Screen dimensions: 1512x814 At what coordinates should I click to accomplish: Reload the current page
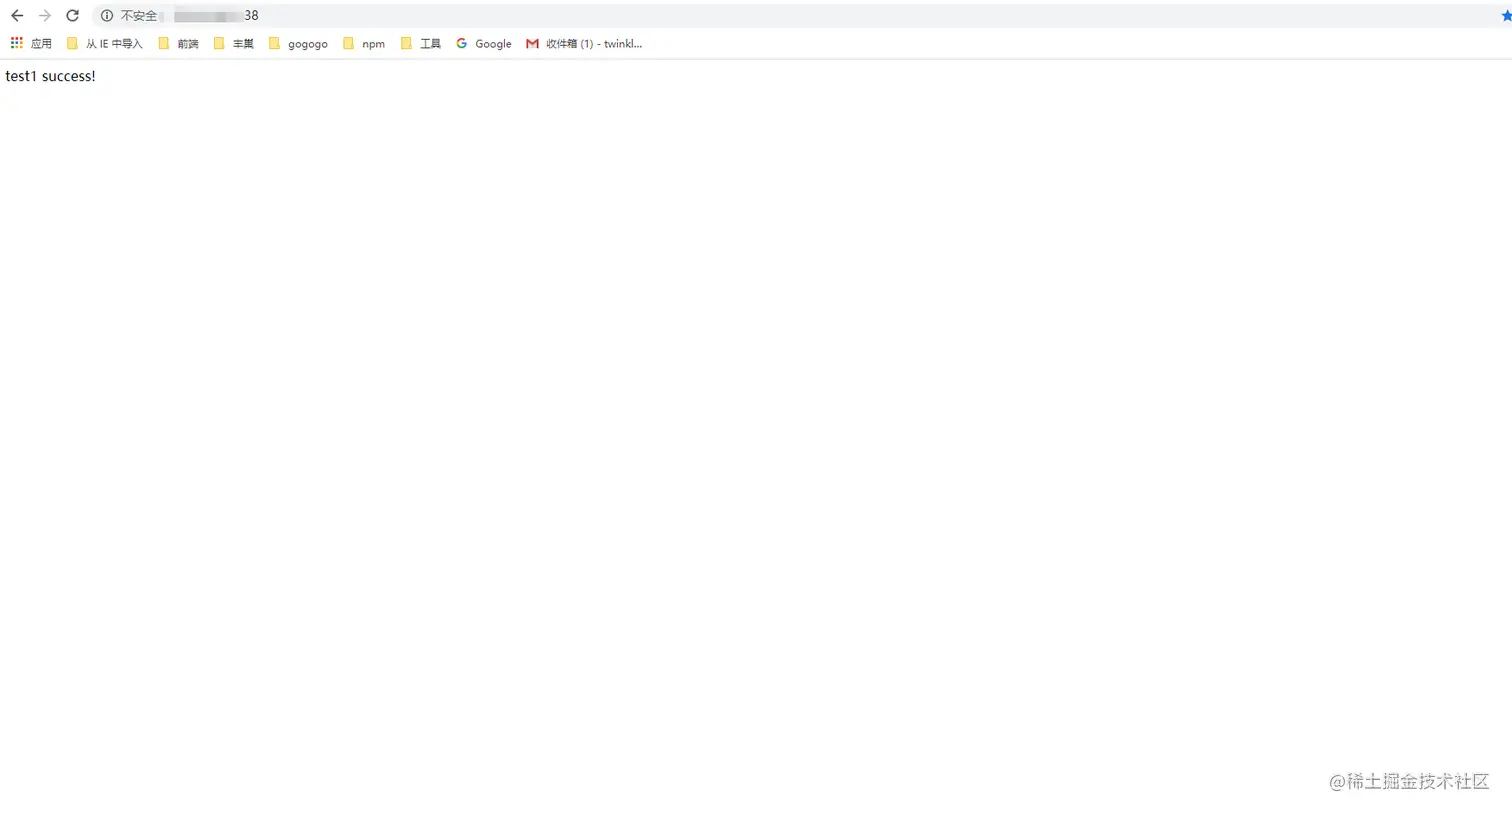(72, 16)
